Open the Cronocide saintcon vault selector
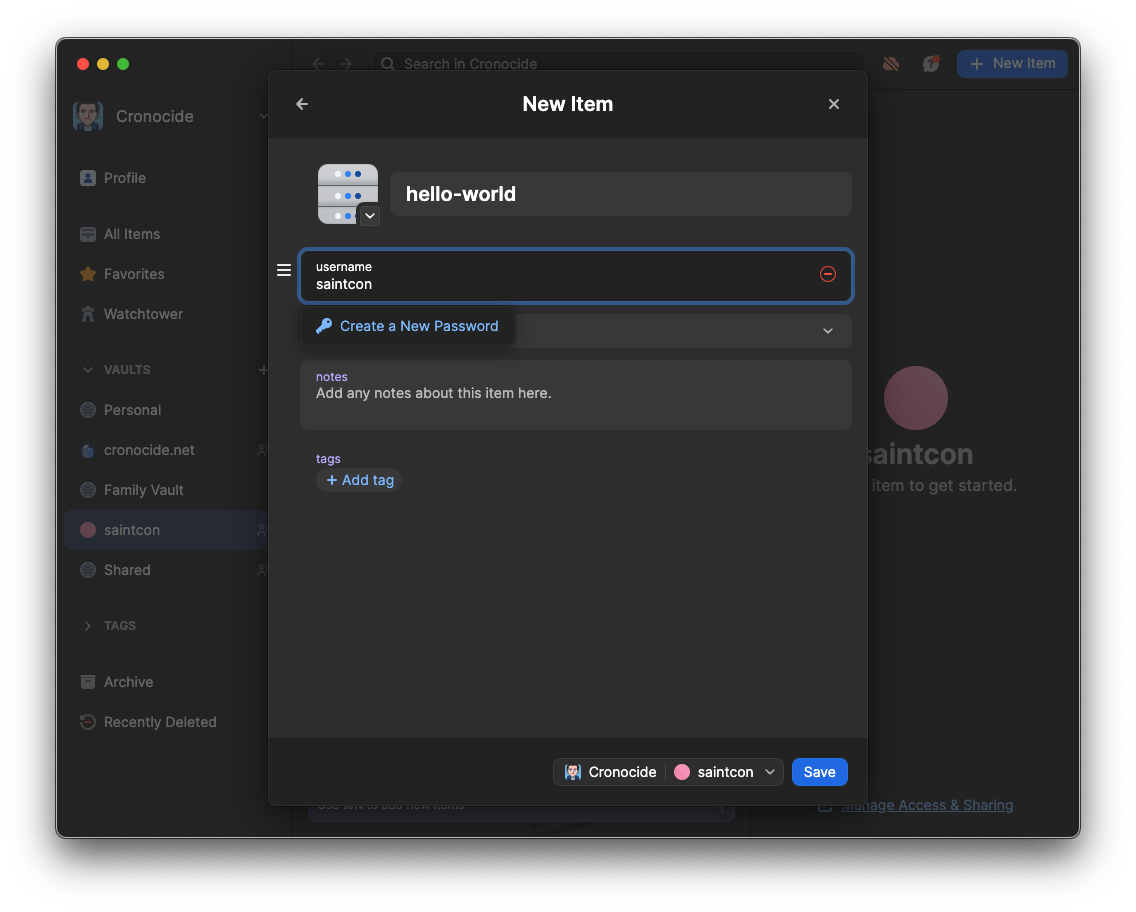The image size is (1136, 912). pyautogui.click(x=668, y=772)
